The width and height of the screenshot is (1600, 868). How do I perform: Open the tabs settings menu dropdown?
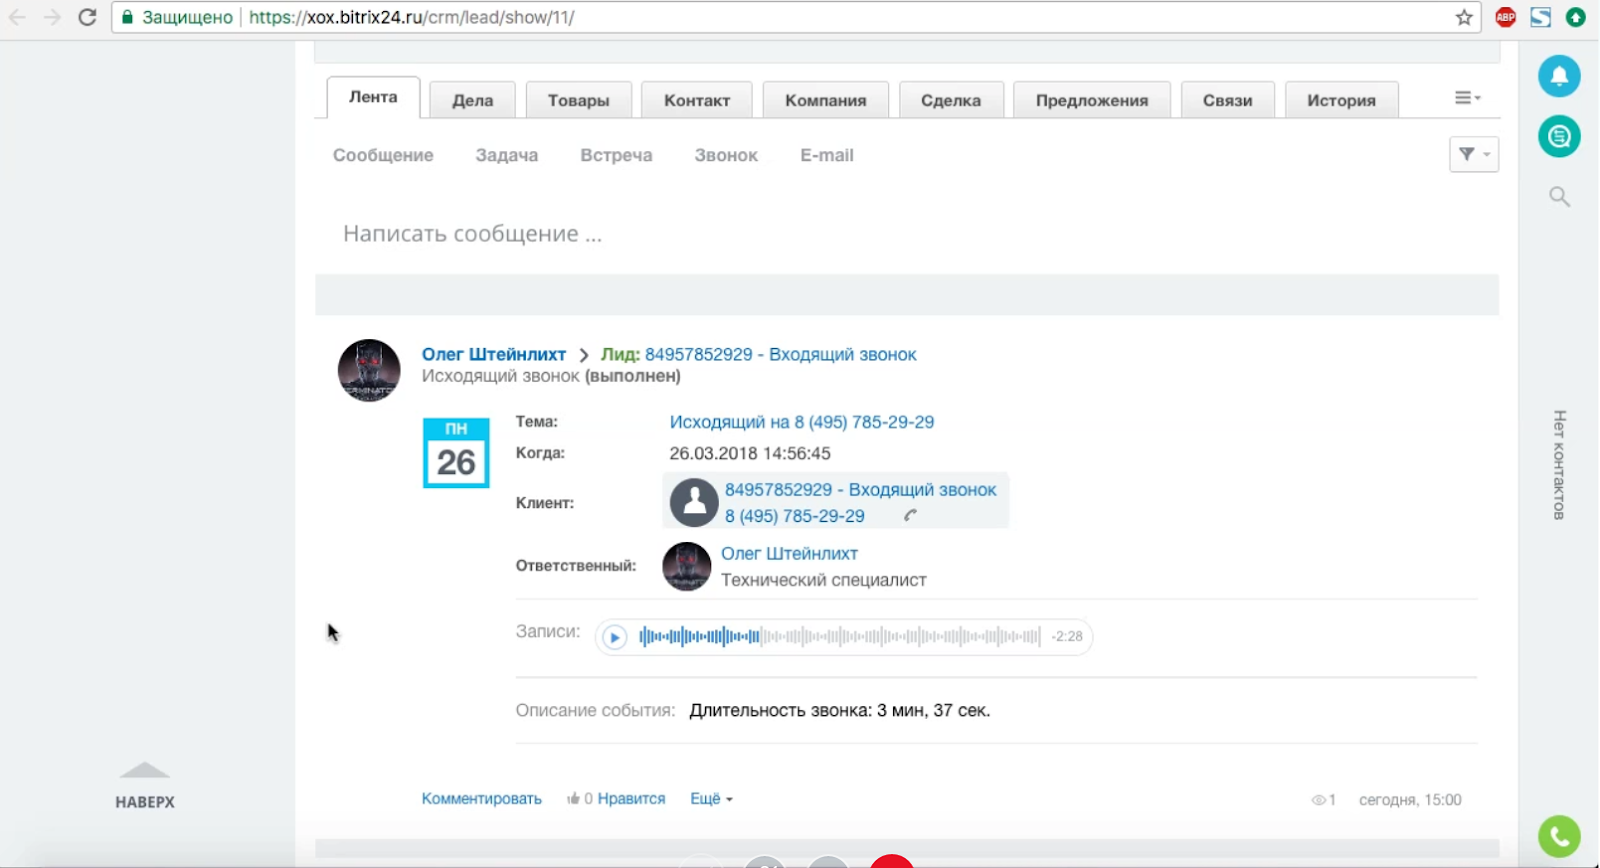click(1467, 98)
